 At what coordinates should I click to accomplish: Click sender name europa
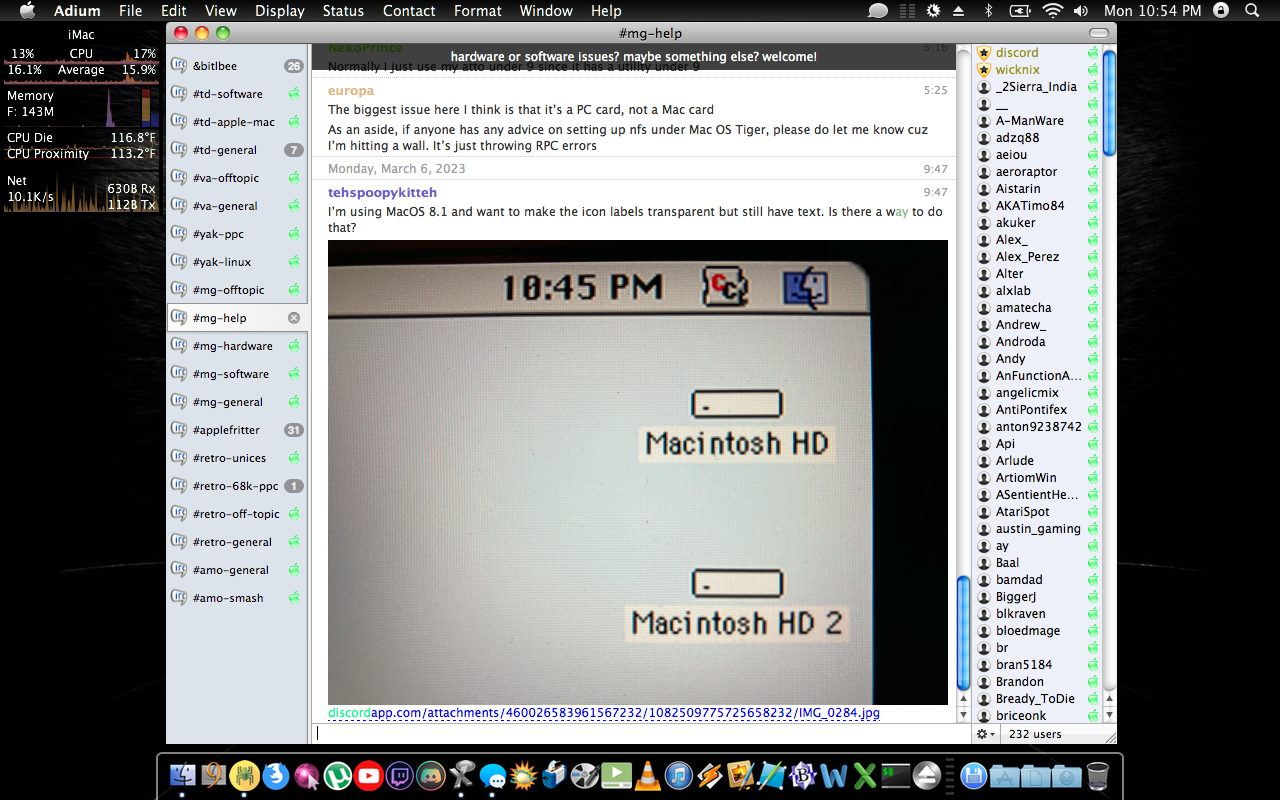coord(351,91)
